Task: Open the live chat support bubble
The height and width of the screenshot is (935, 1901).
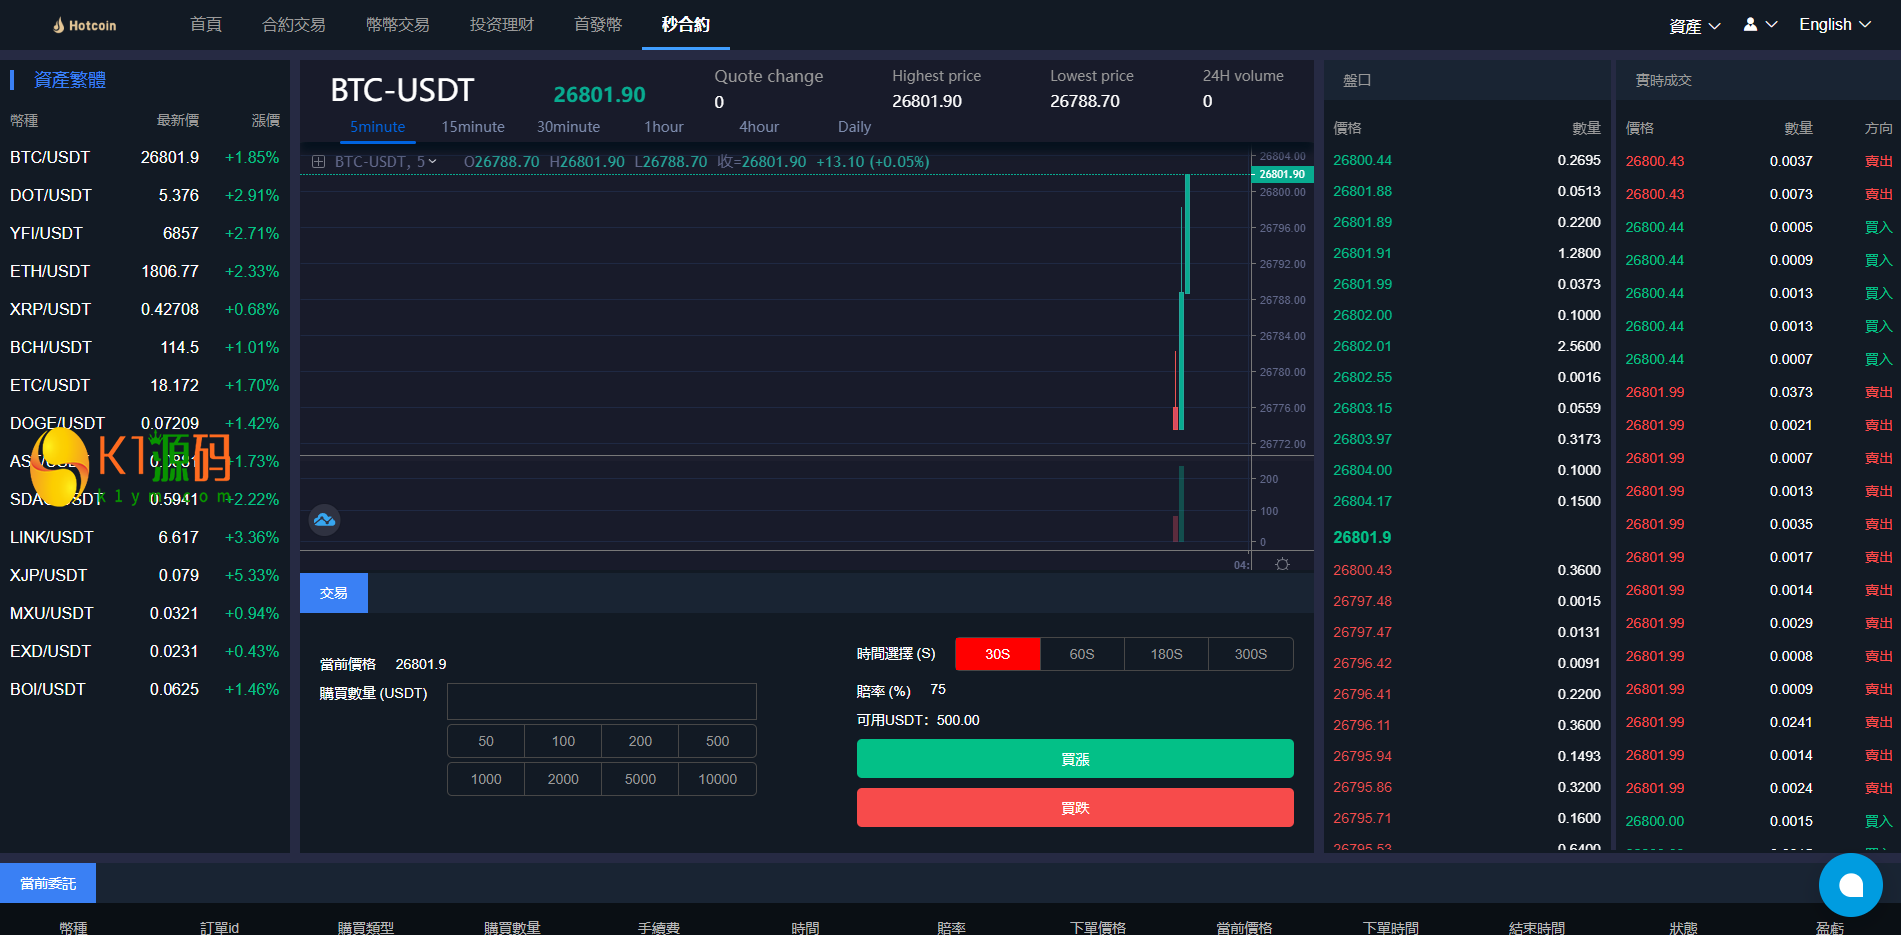Action: click(x=1850, y=885)
